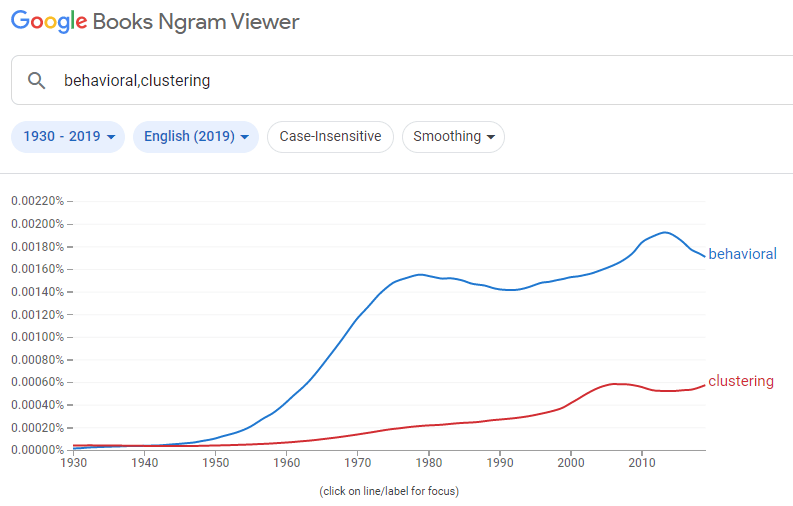Focus the blue behavioral series label
The width and height of the screenshot is (793, 506).
point(742,254)
